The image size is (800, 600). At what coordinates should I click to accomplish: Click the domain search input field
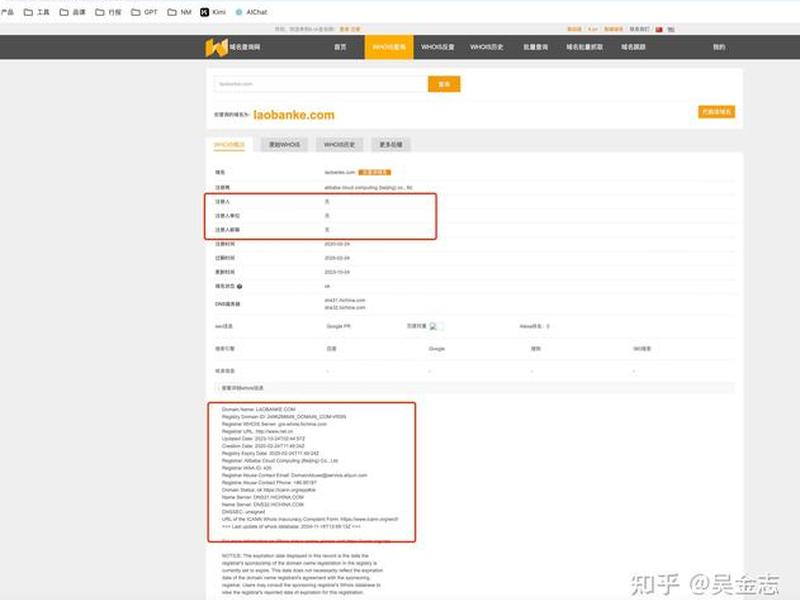(x=320, y=84)
